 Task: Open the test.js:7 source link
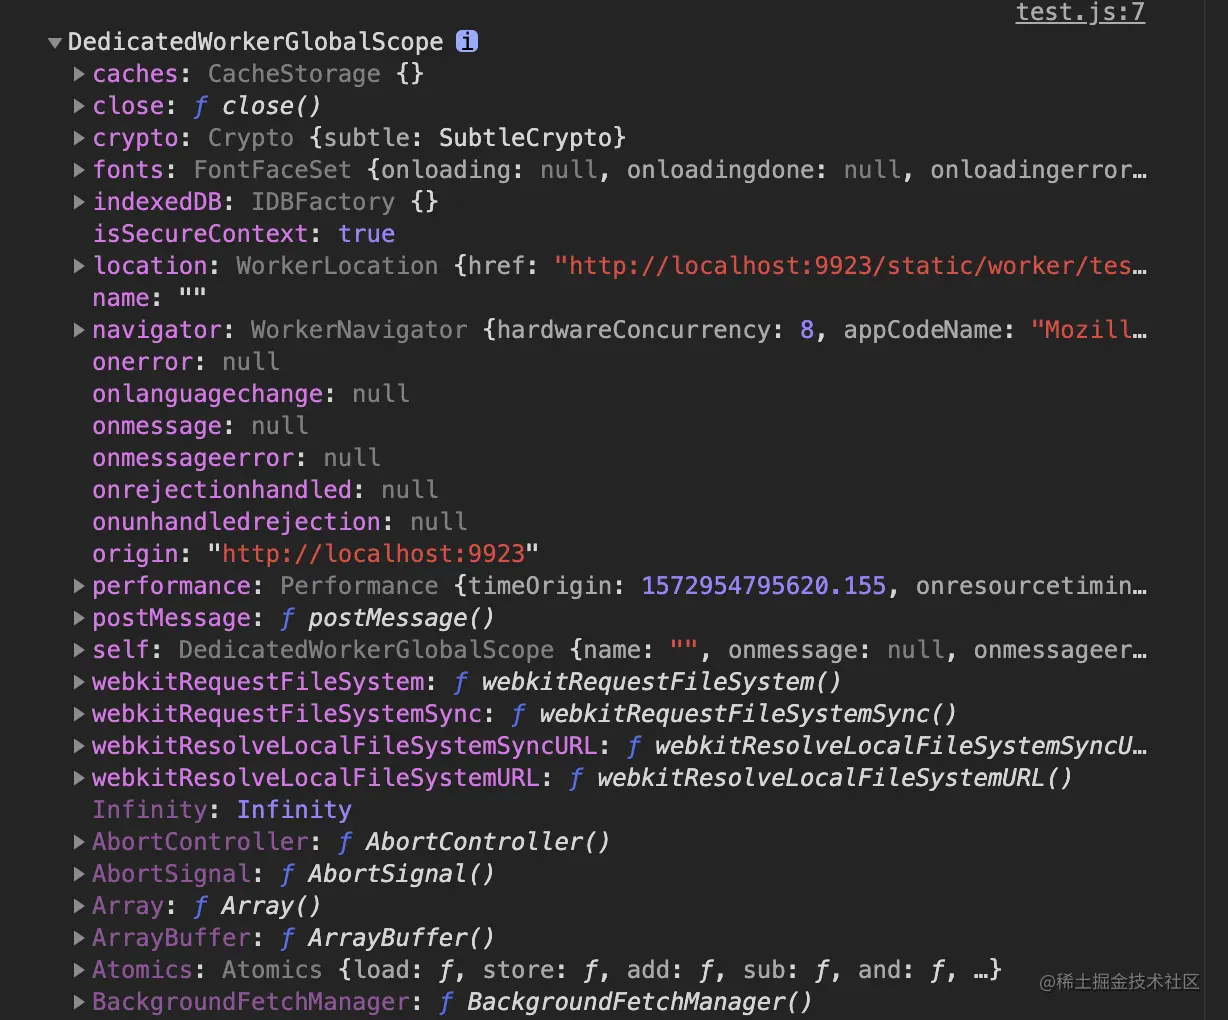point(1080,12)
